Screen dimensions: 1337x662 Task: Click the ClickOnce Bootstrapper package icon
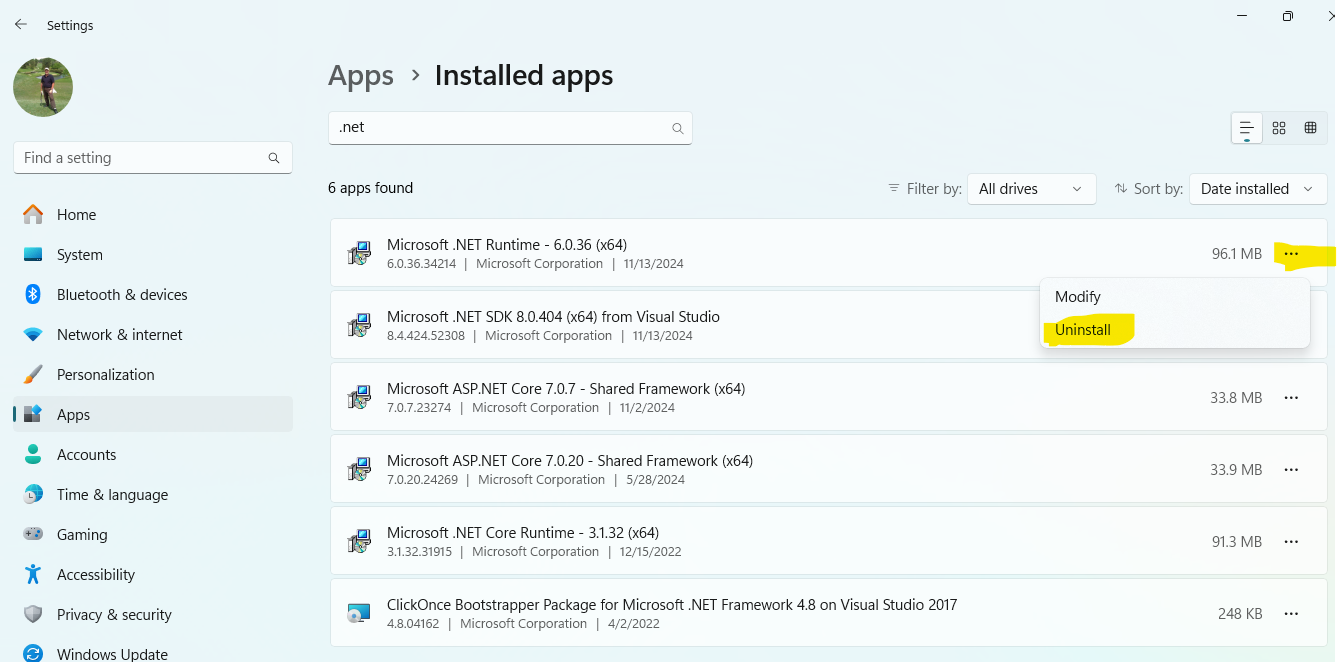[x=358, y=614]
